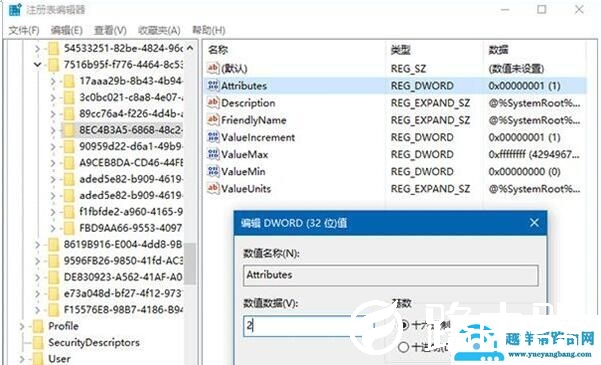
Task: Click folder icon of e73a048d-bf27-4f12 key
Action: (53, 294)
